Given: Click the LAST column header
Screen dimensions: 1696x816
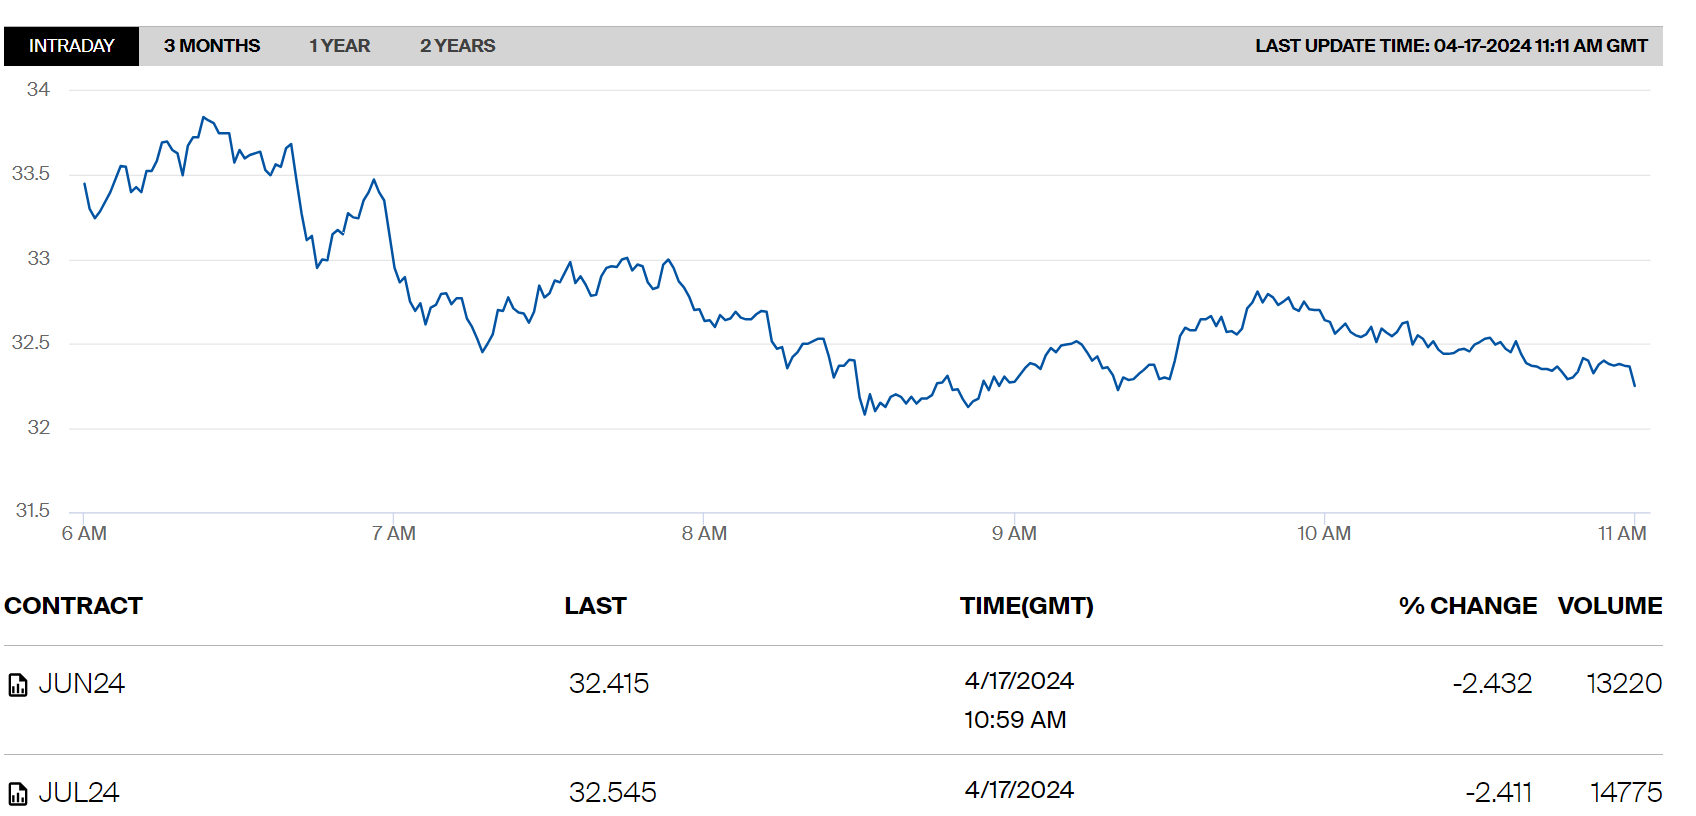Looking at the screenshot, I should (595, 606).
